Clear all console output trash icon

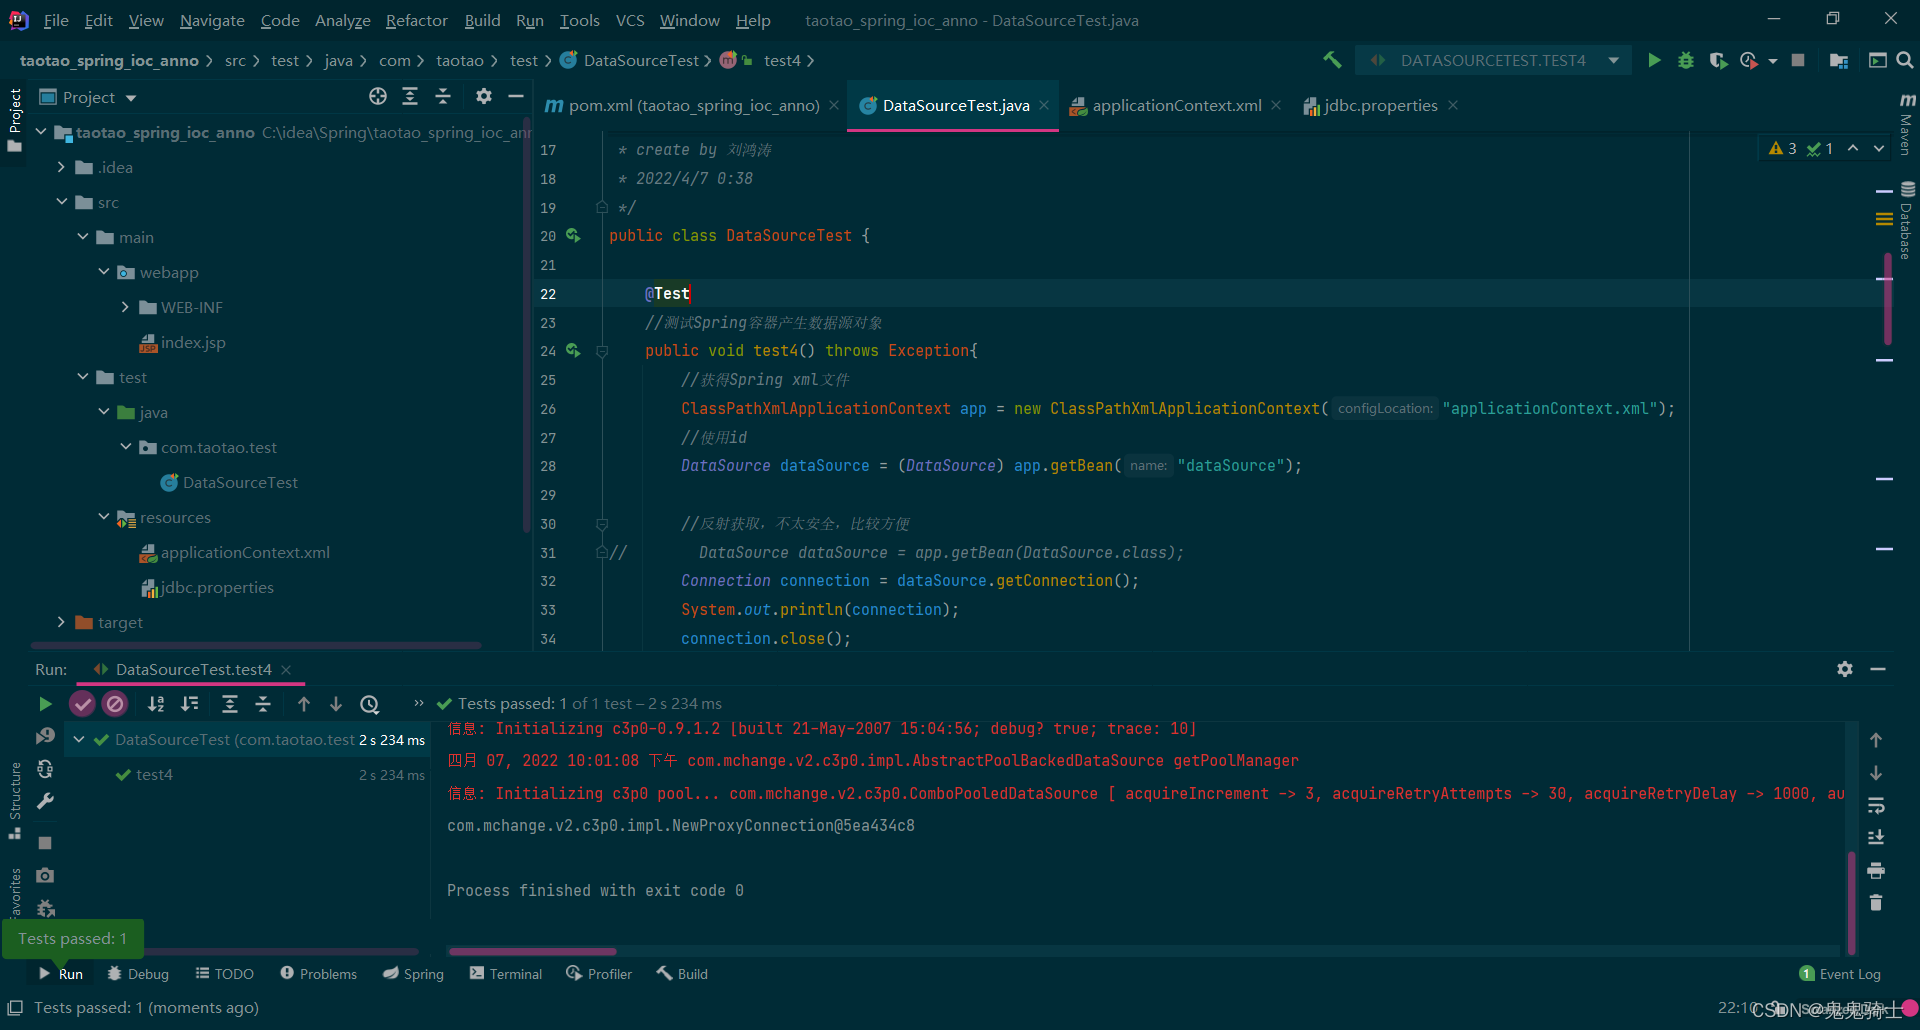tap(1876, 903)
